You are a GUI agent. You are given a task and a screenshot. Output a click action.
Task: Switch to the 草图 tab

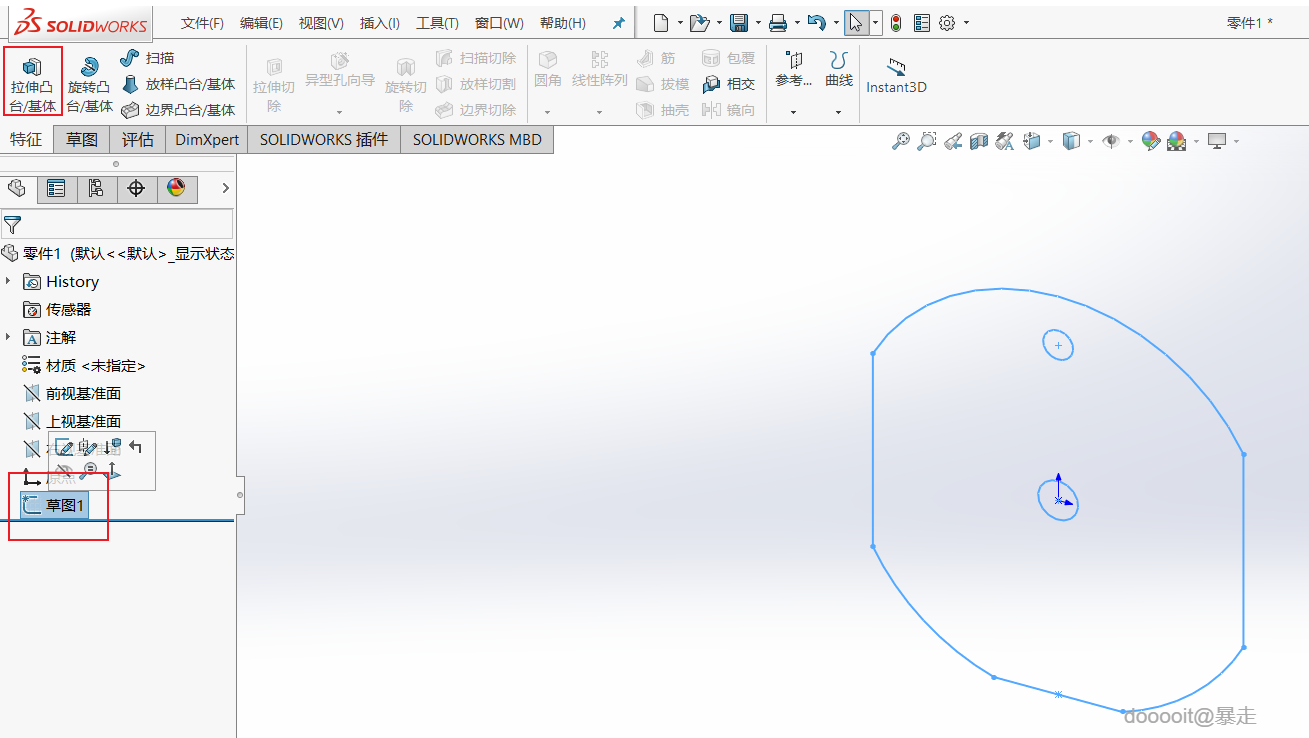click(x=82, y=139)
